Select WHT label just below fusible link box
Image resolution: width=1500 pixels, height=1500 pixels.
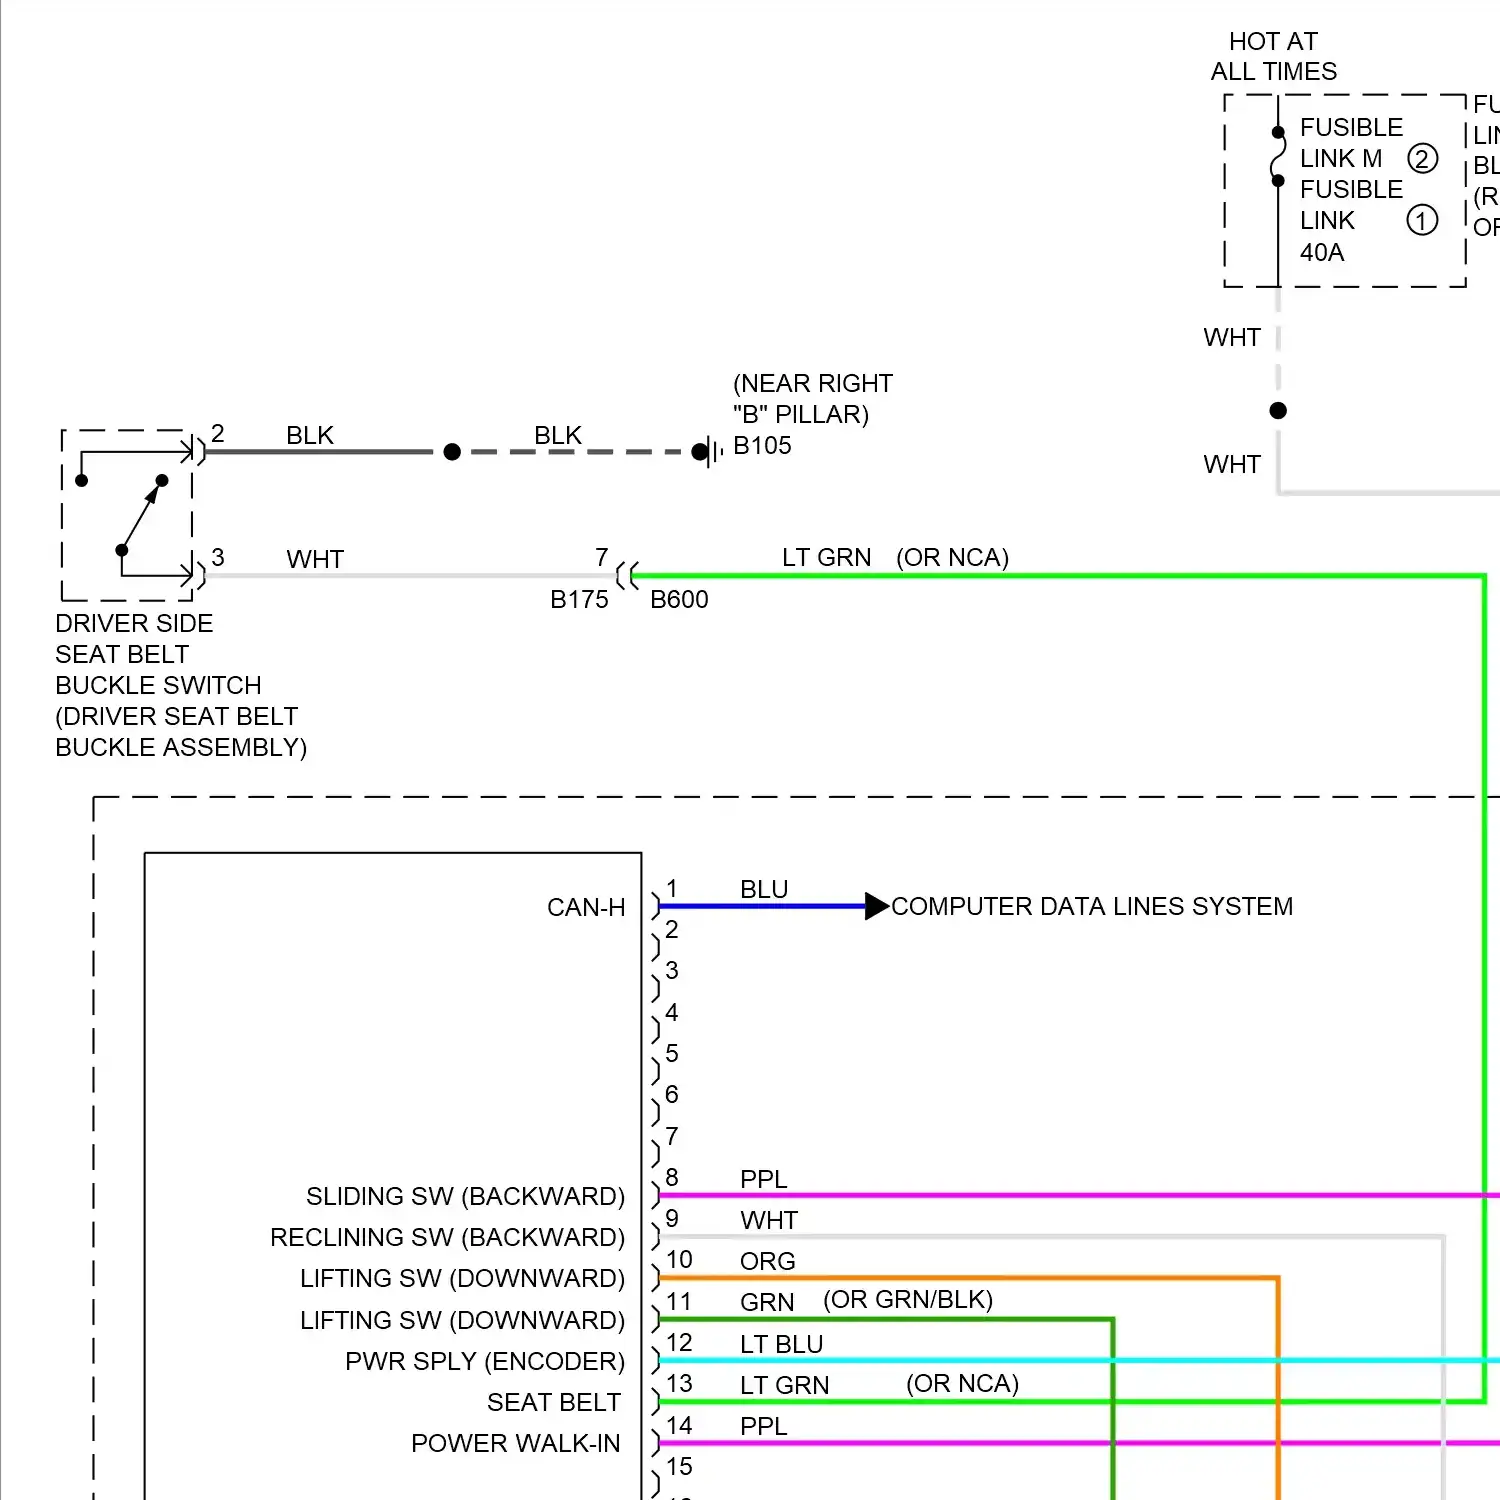coord(1232,338)
